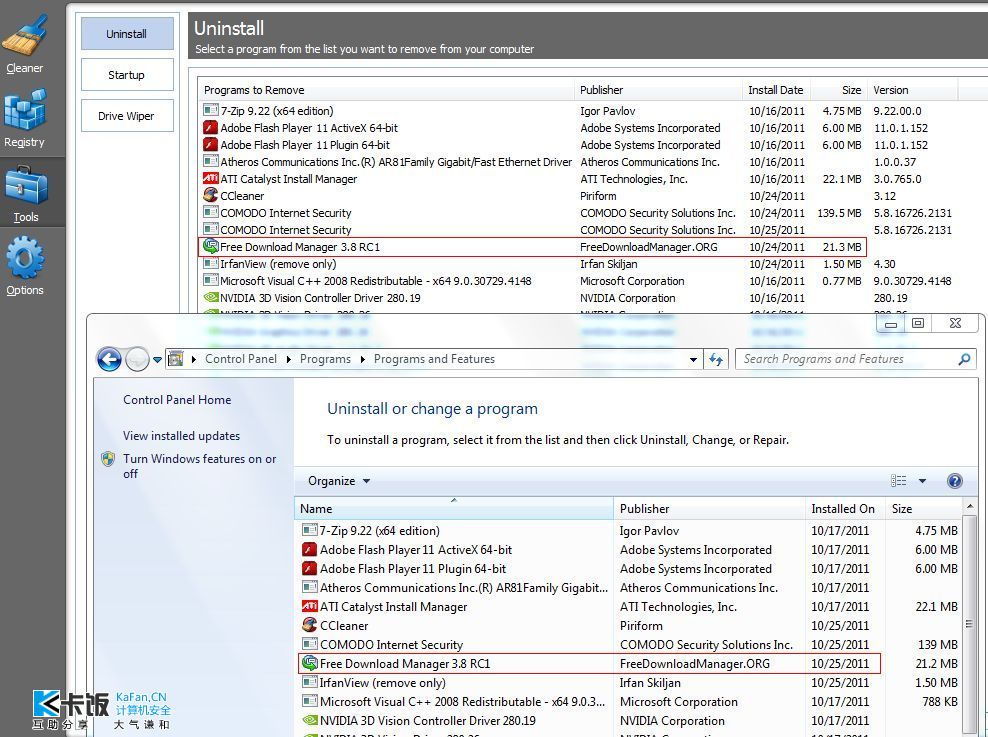
Task: Select NVIDIA 3D Vision Controller icon in Programs and Features
Action: coord(309,720)
